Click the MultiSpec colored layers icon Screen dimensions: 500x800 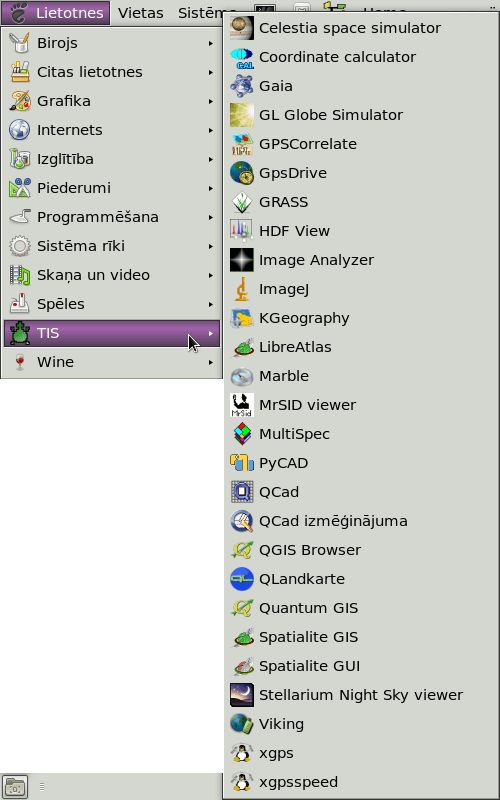click(242, 434)
